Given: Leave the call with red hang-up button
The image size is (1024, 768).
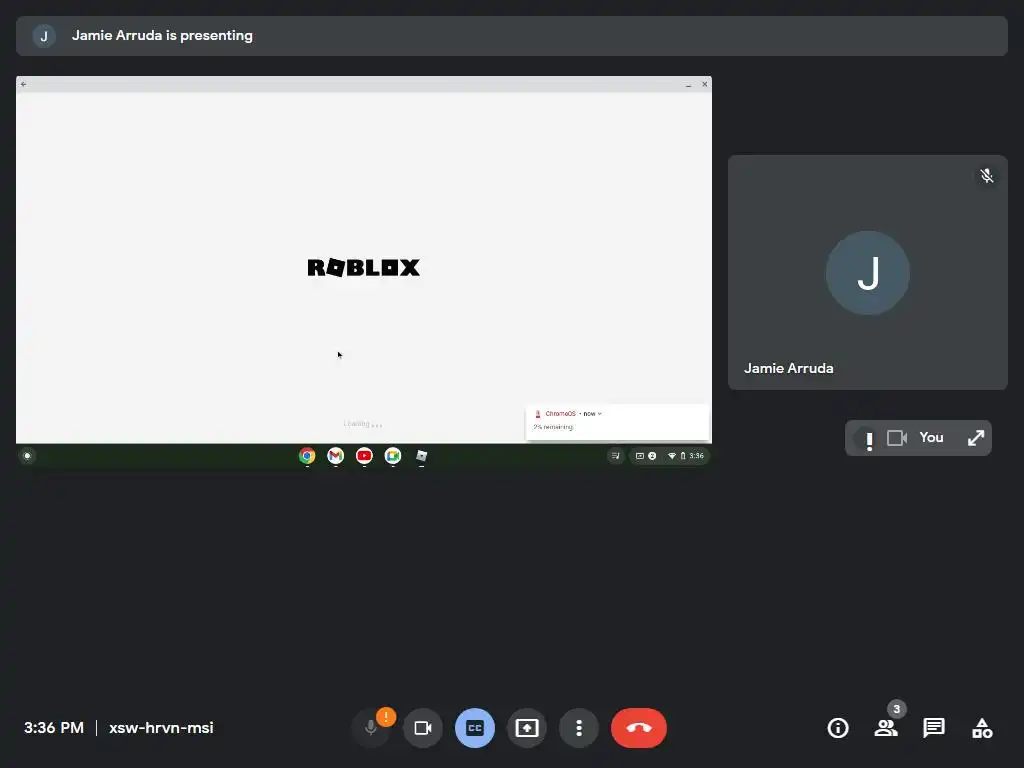Looking at the screenshot, I should (639, 728).
